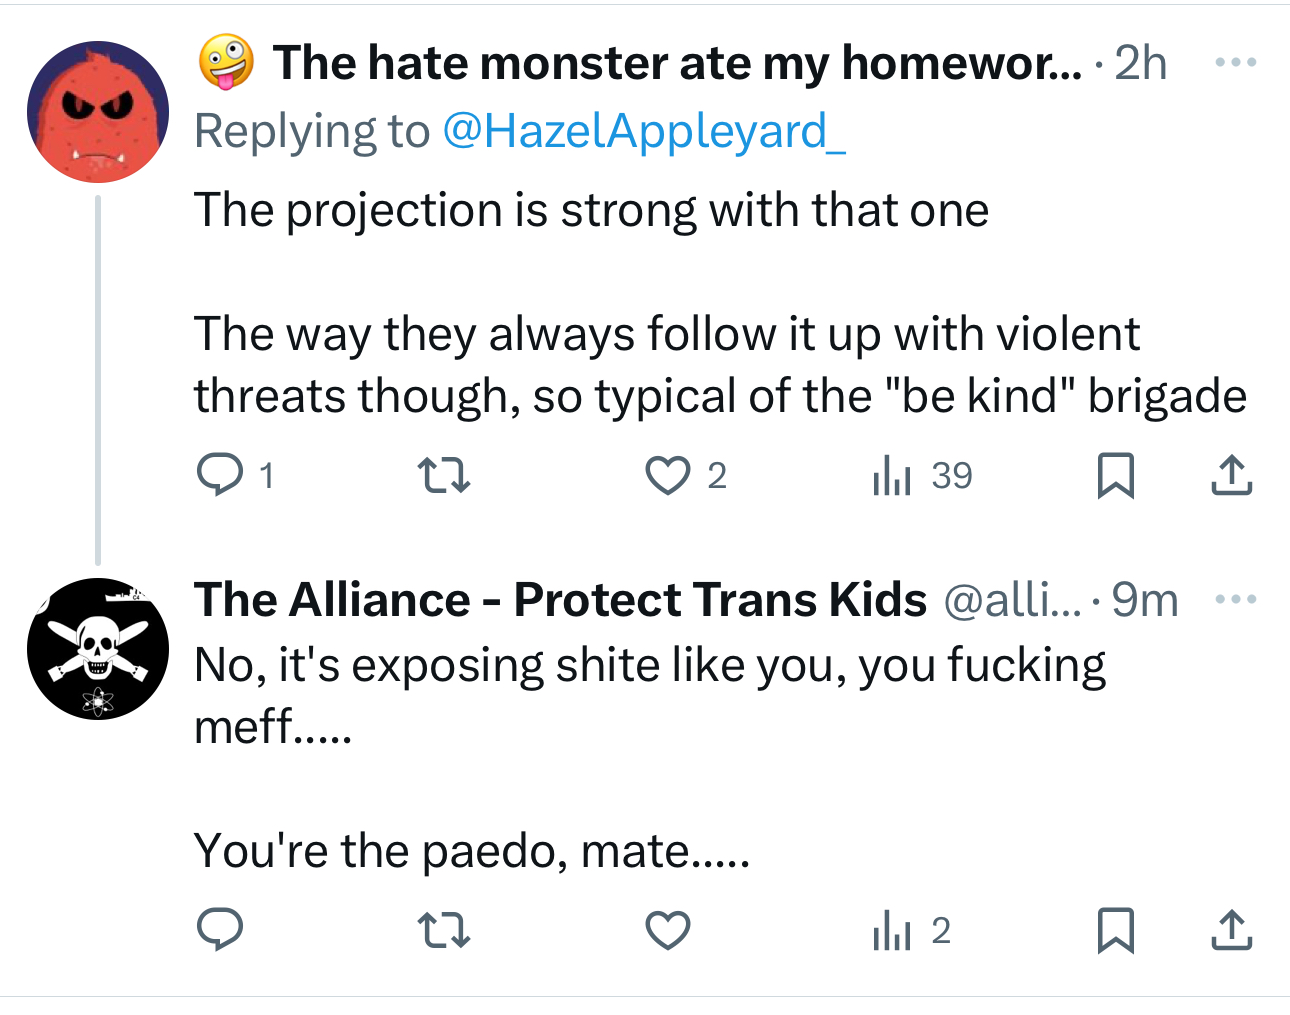Image resolution: width=1290 pixels, height=1015 pixels.
Task: Retweet The Alliance post
Action: (443, 930)
